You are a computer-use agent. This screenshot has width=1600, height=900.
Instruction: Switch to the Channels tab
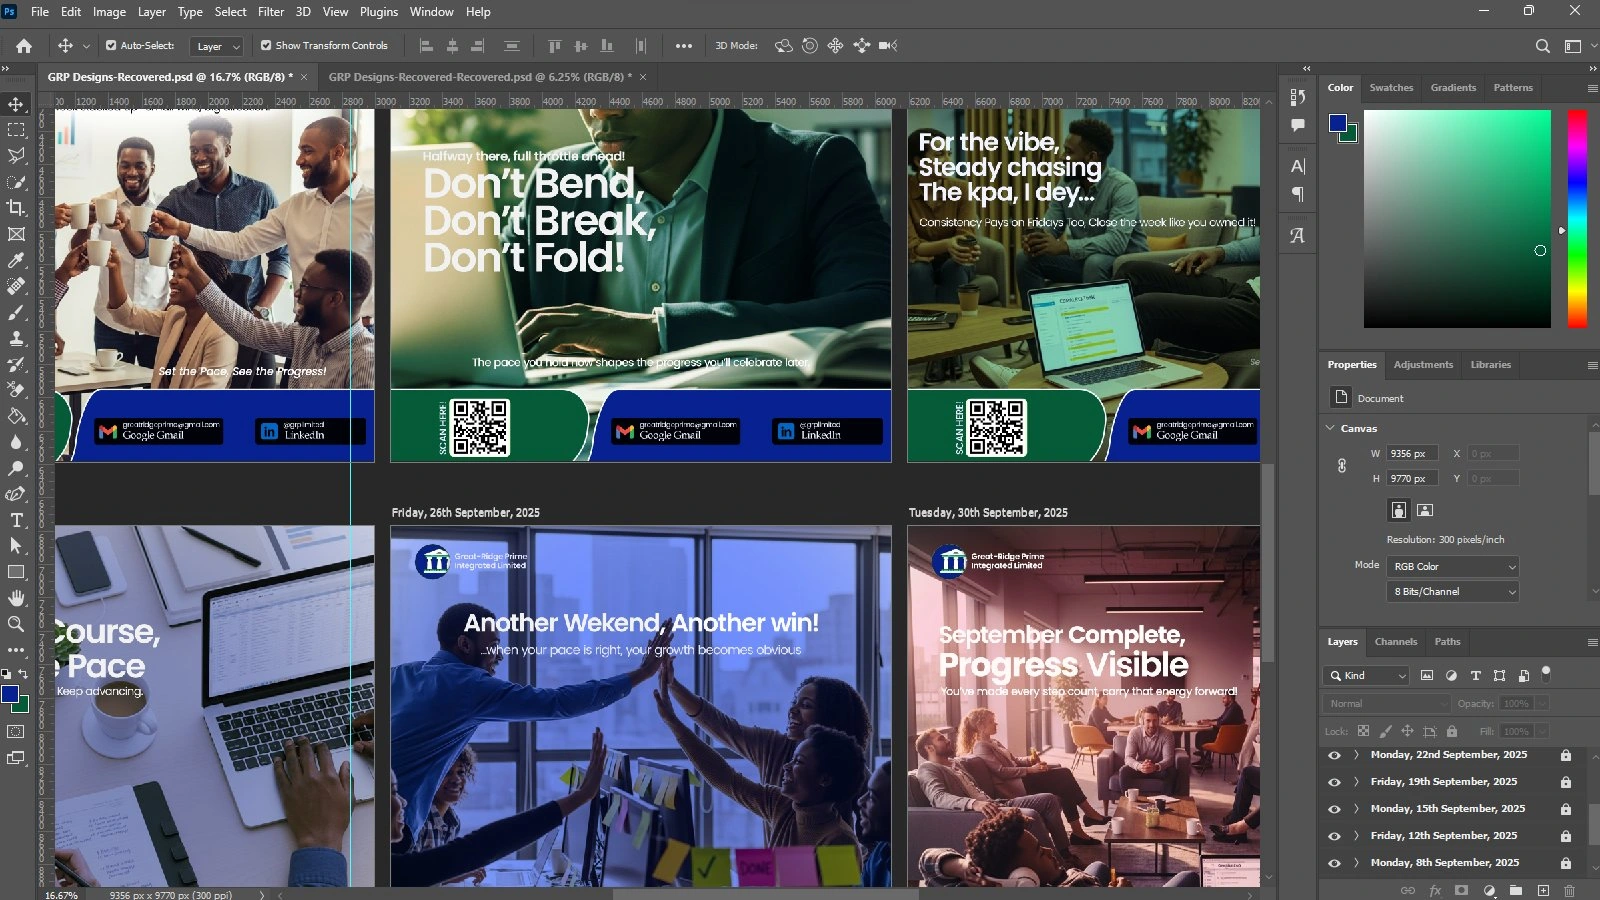click(1396, 642)
